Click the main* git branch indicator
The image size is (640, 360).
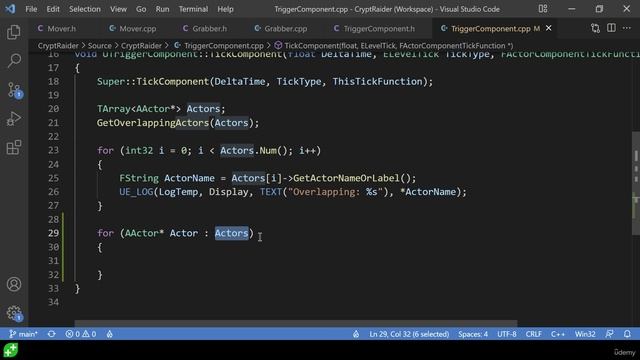point(23,334)
